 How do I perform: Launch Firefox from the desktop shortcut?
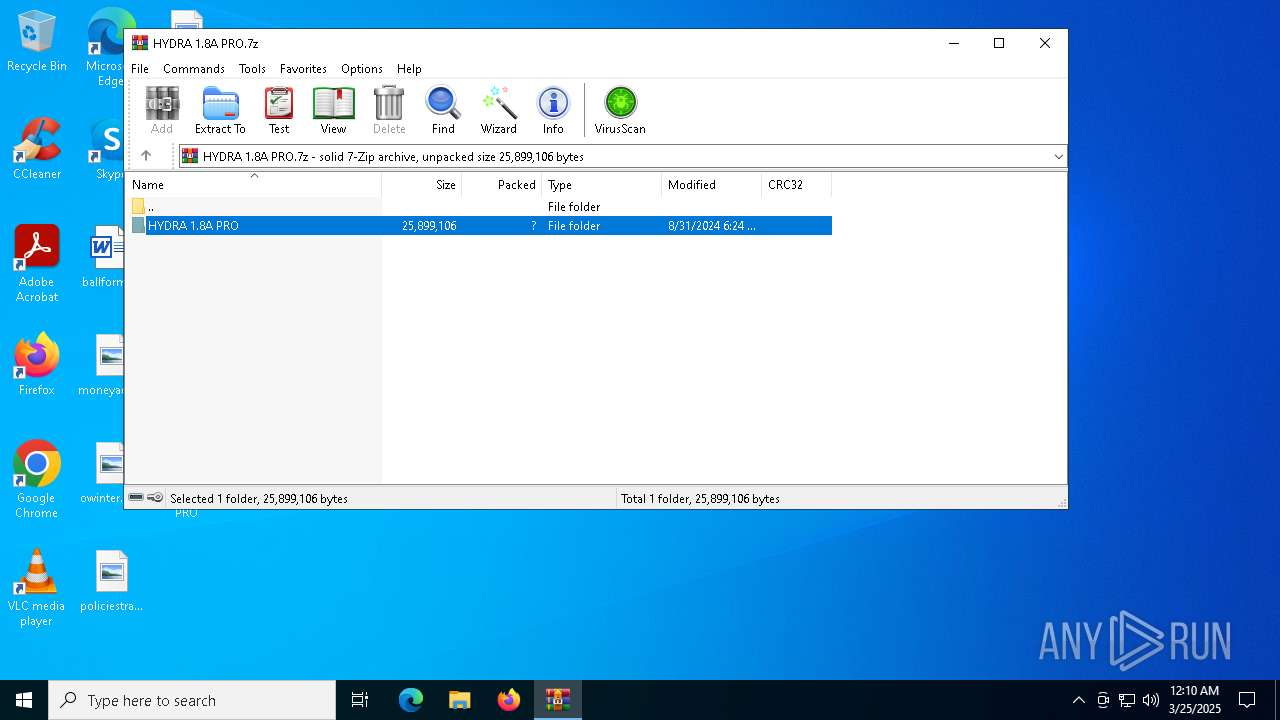[x=37, y=365]
